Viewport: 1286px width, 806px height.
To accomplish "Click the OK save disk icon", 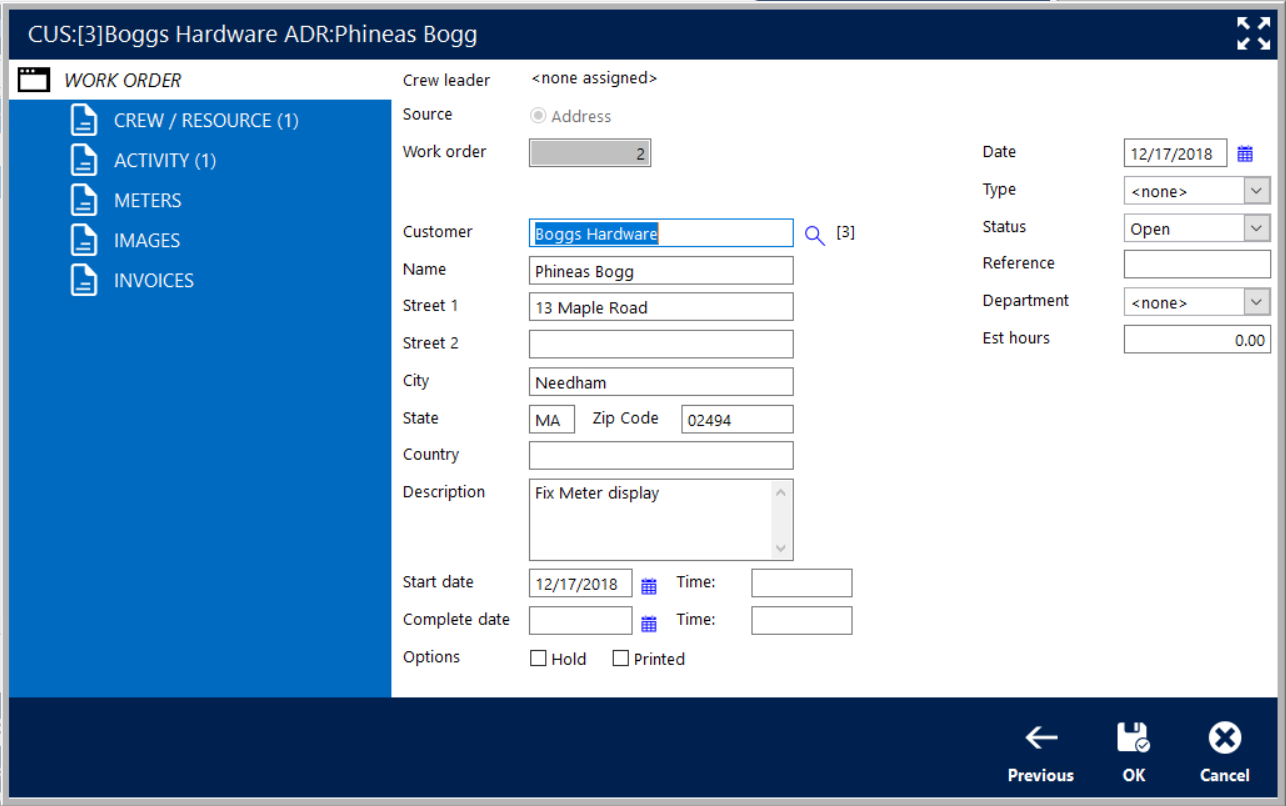I will (1133, 739).
